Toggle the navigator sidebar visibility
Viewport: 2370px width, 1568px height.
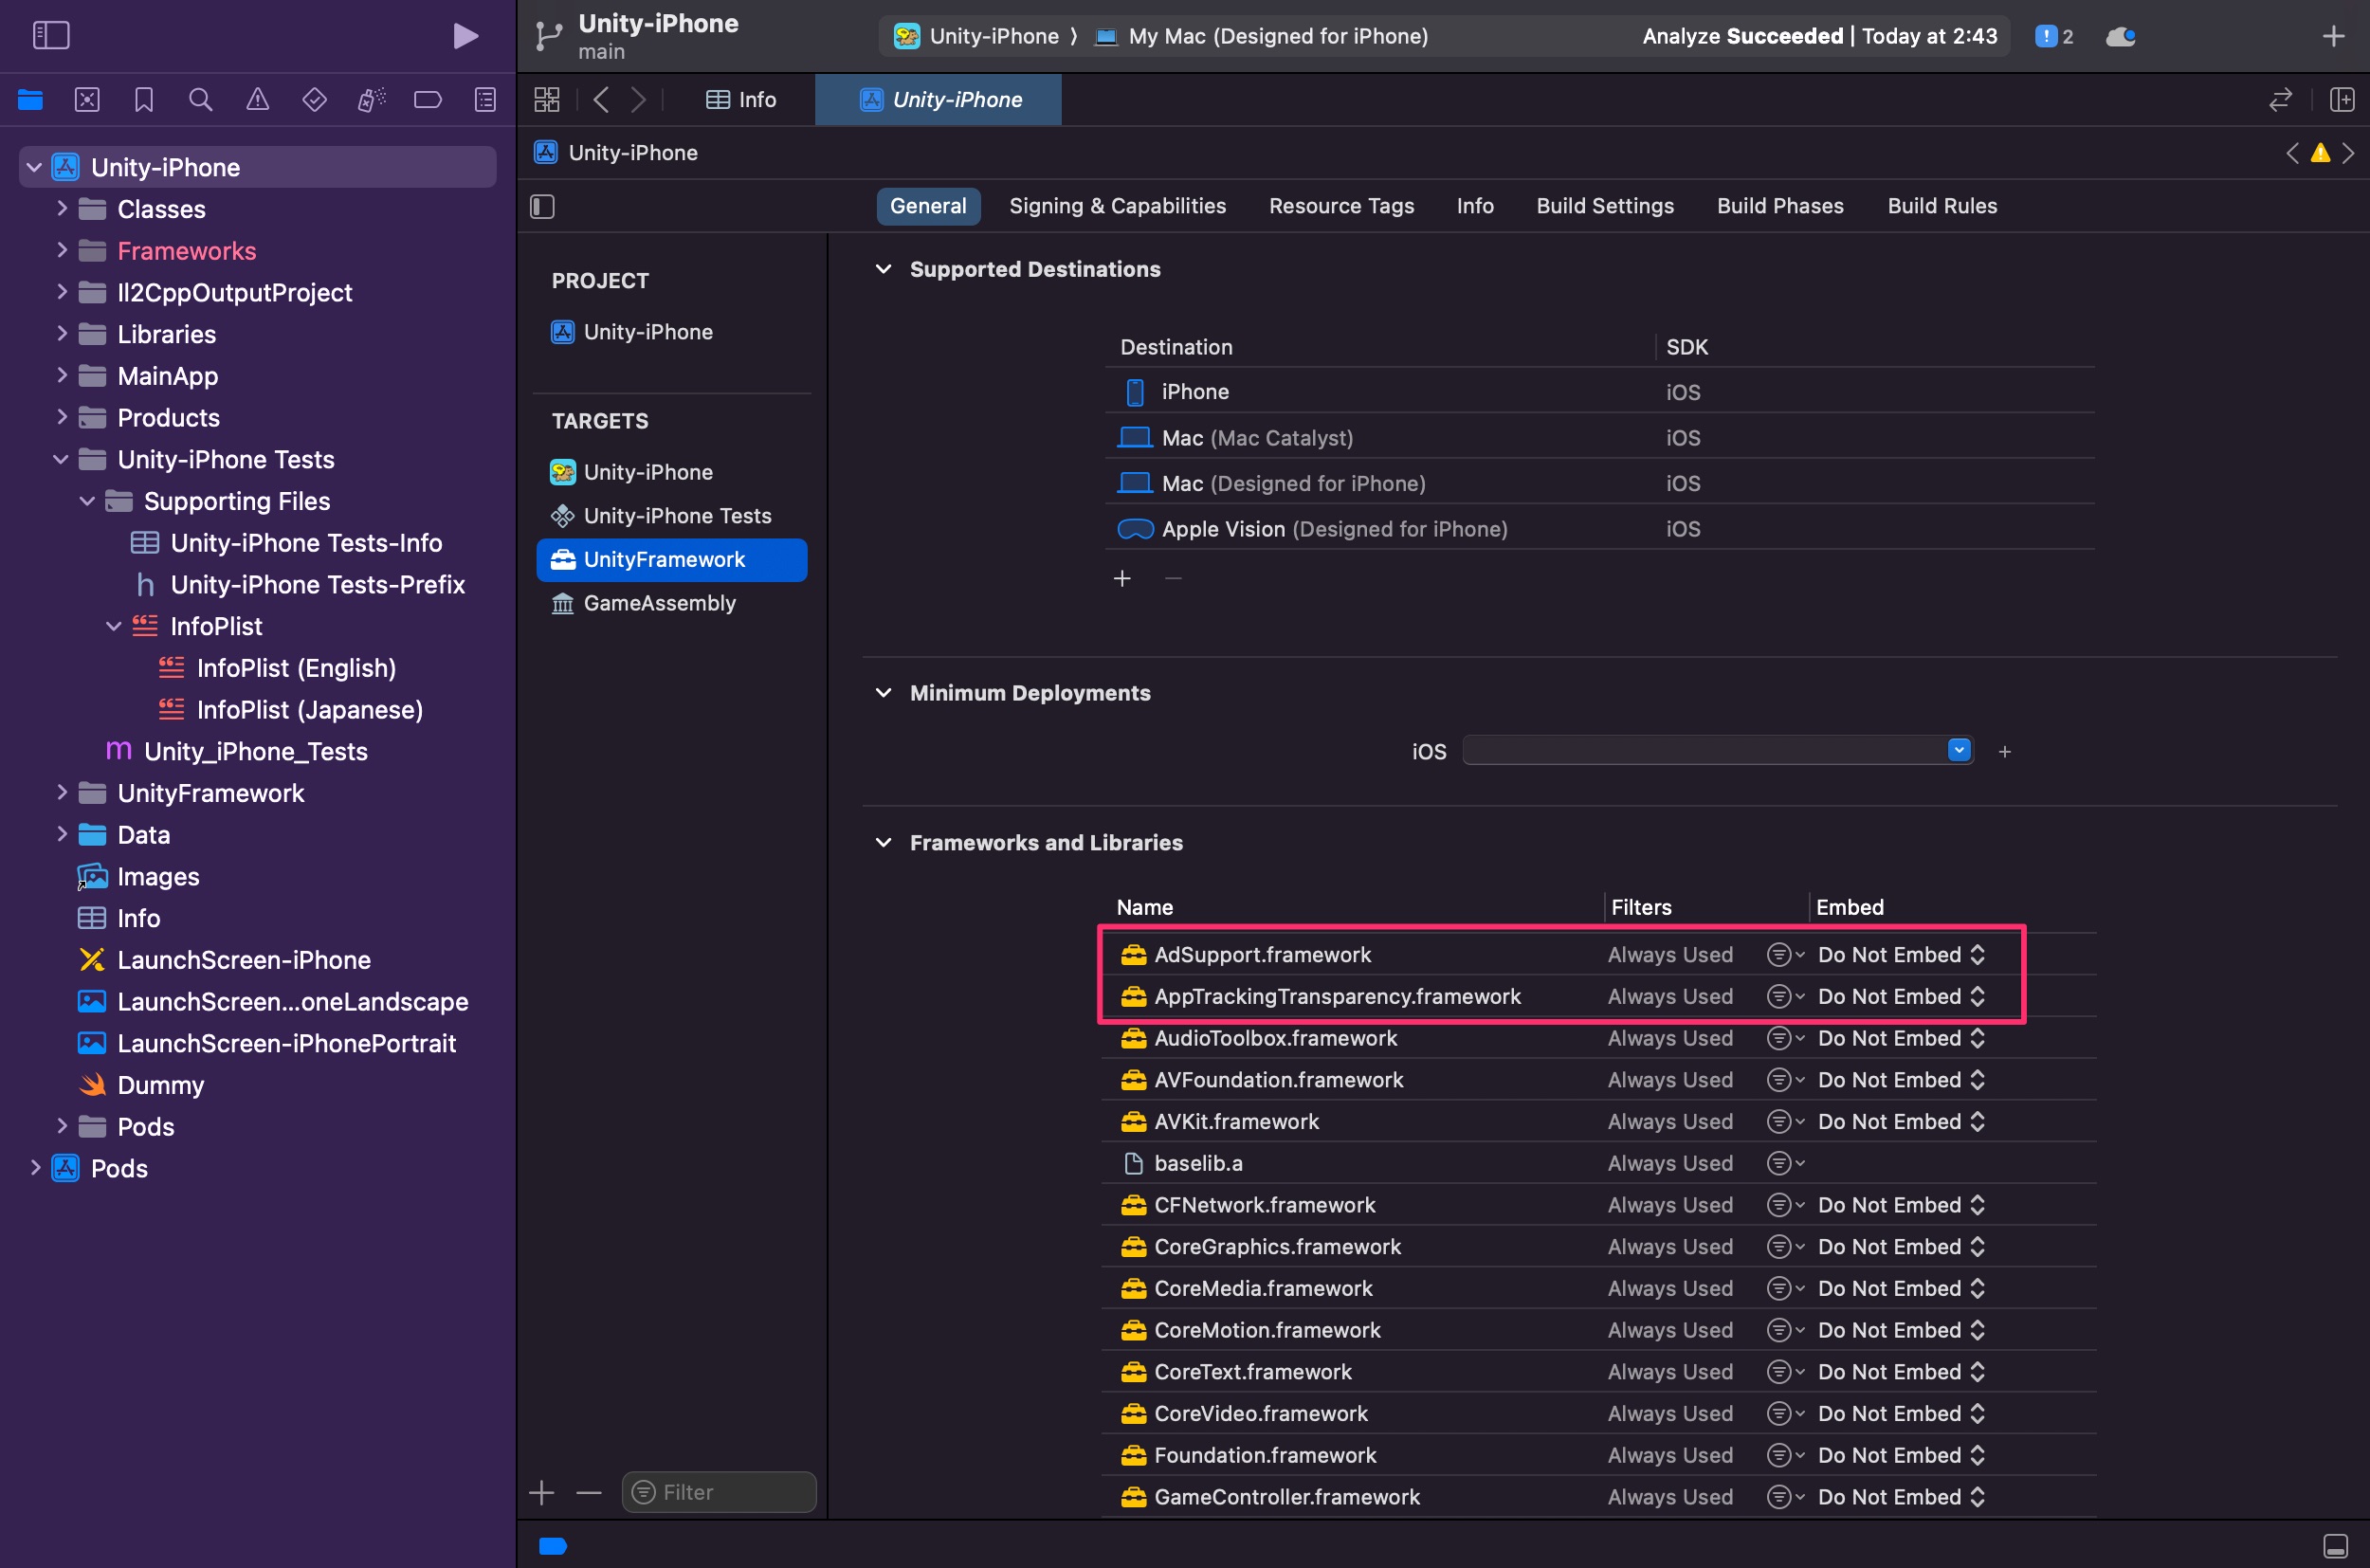pos(51,36)
